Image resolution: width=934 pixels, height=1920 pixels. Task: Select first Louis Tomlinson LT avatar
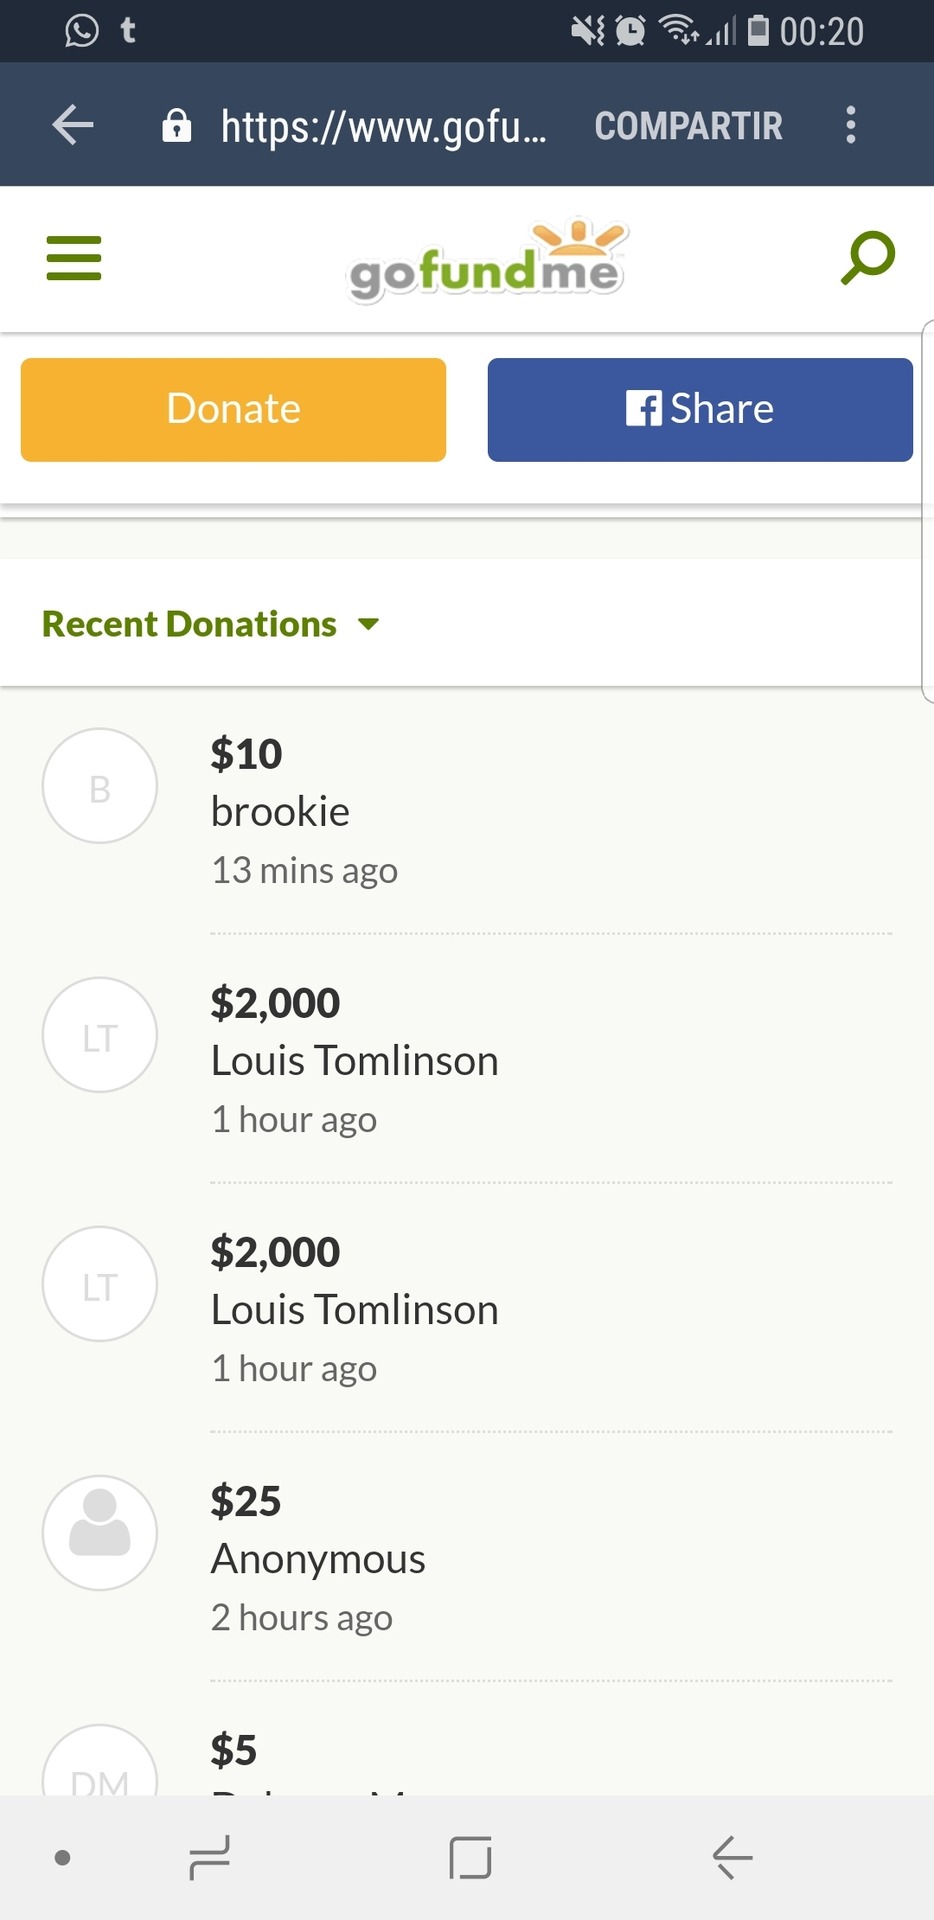[100, 1035]
